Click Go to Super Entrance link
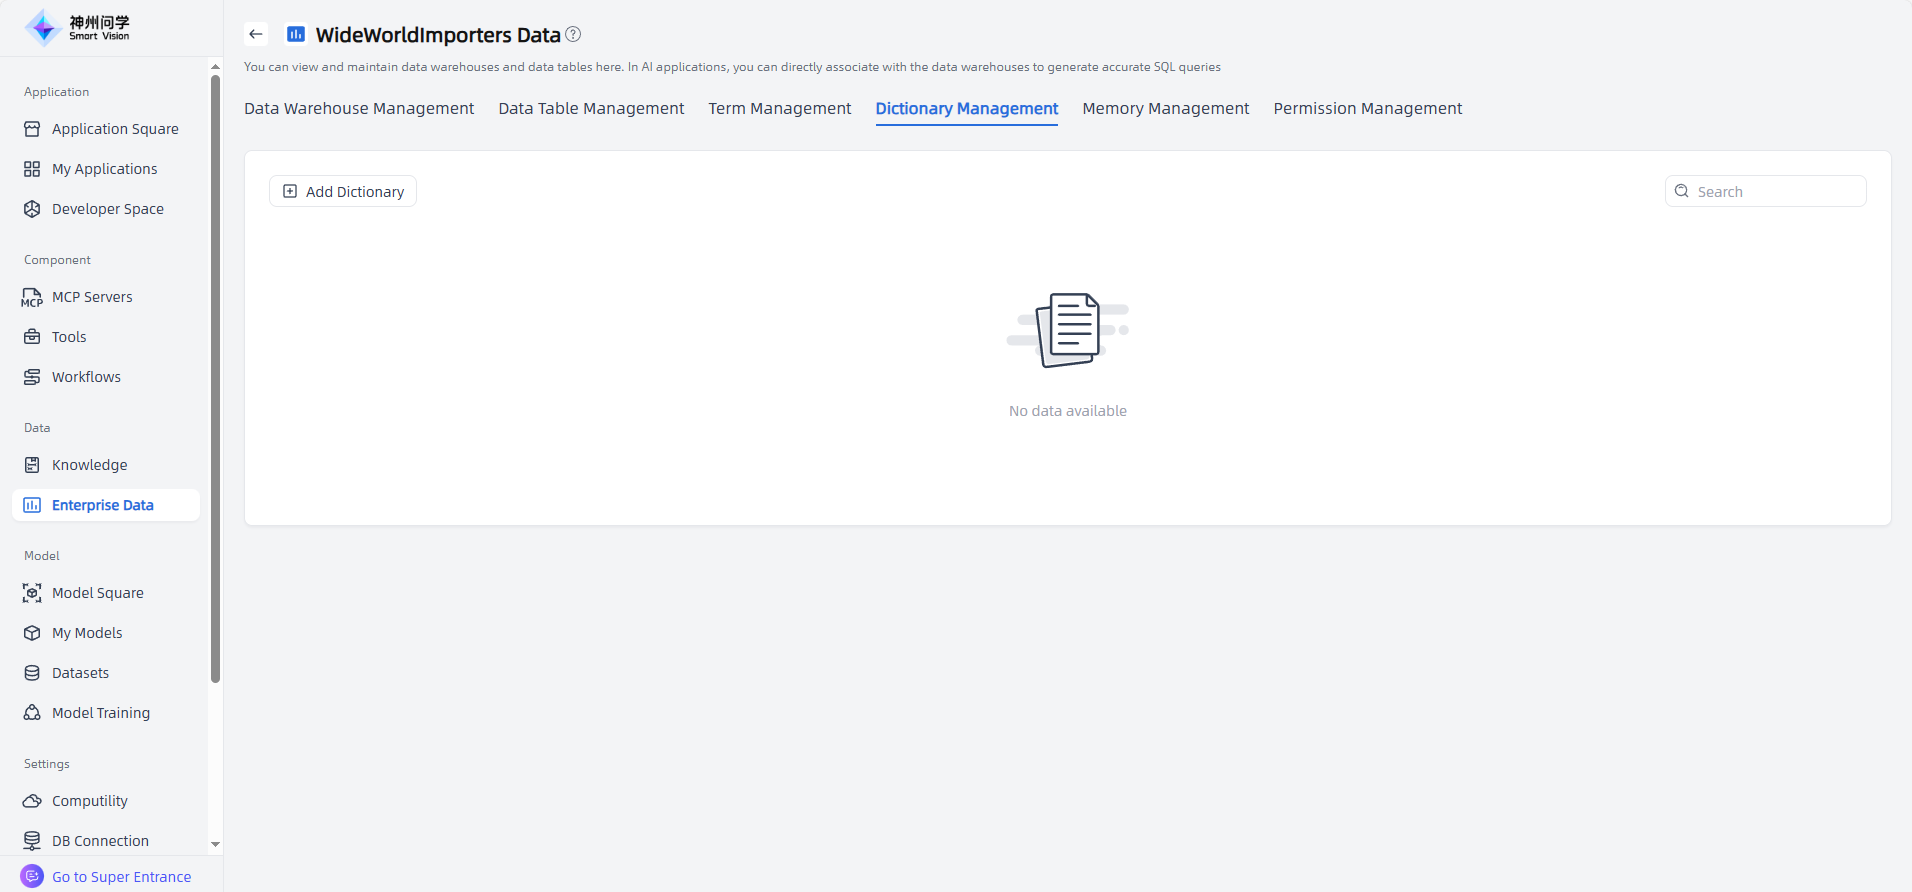The height and width of the screenshot is (892, 1912). tap(121, 877)
